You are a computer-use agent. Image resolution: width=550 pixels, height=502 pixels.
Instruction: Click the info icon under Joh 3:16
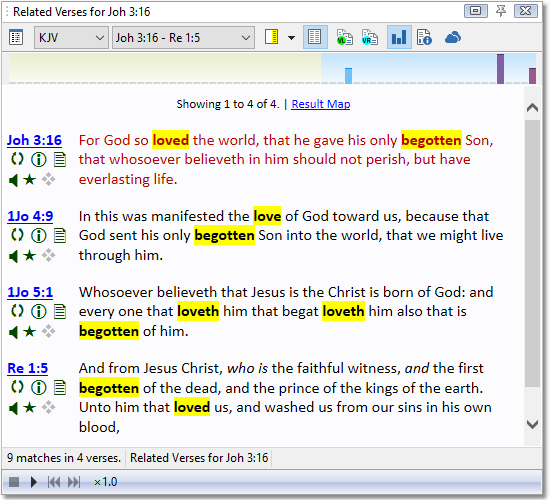click(x=39, y=160)
